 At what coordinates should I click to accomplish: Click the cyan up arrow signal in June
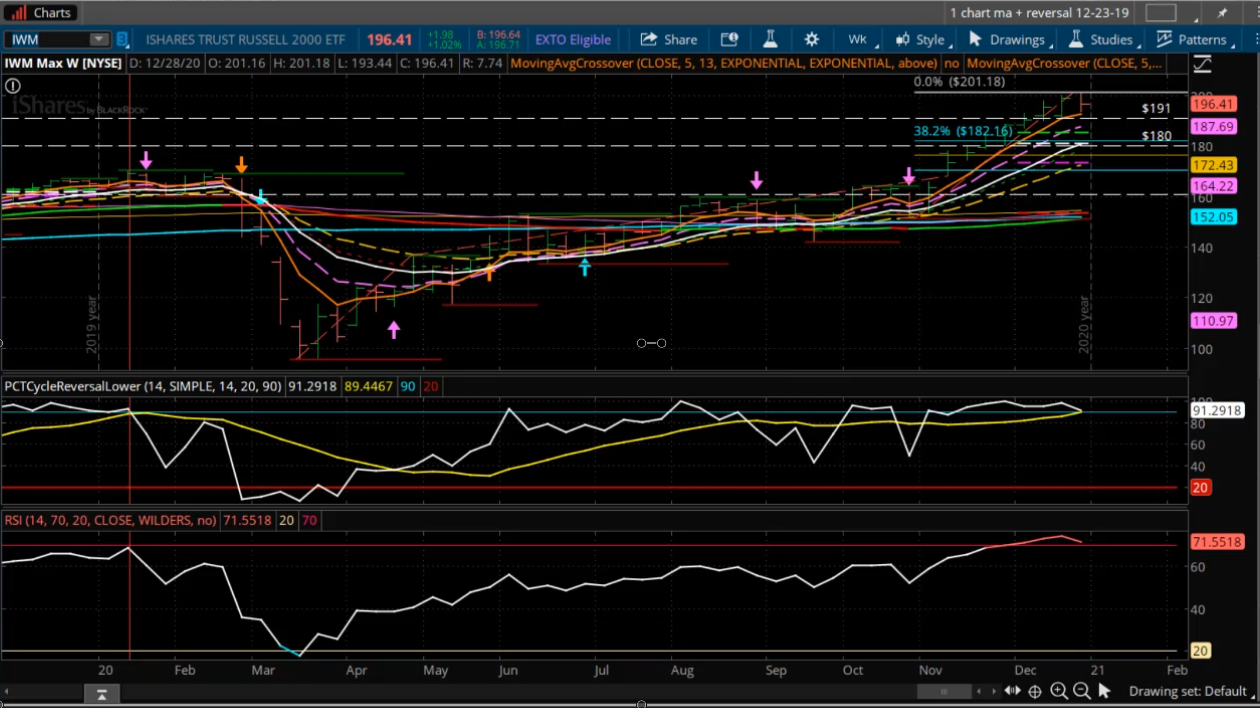tap(585, 266)
